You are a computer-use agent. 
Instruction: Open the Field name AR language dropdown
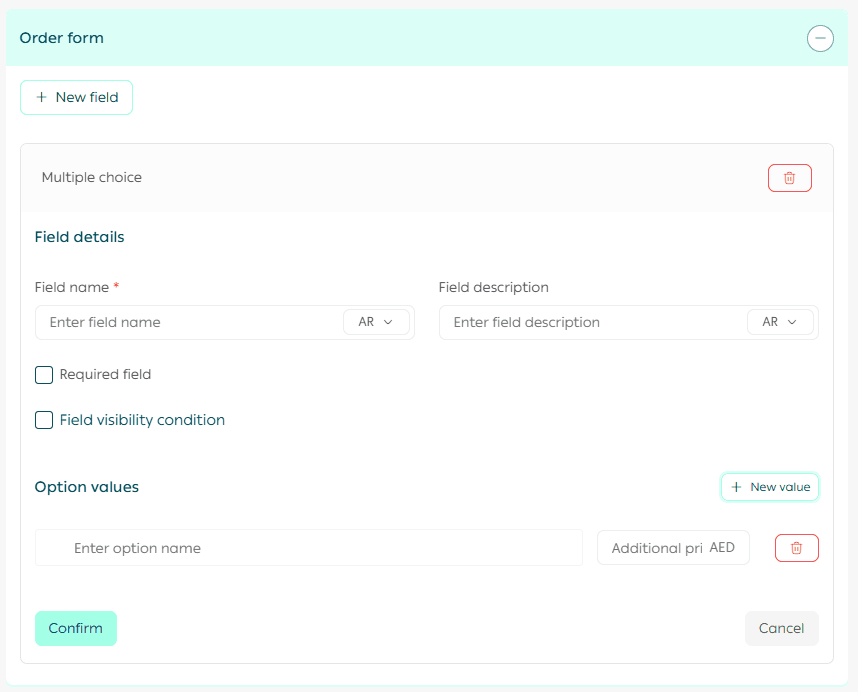point(376,322)
